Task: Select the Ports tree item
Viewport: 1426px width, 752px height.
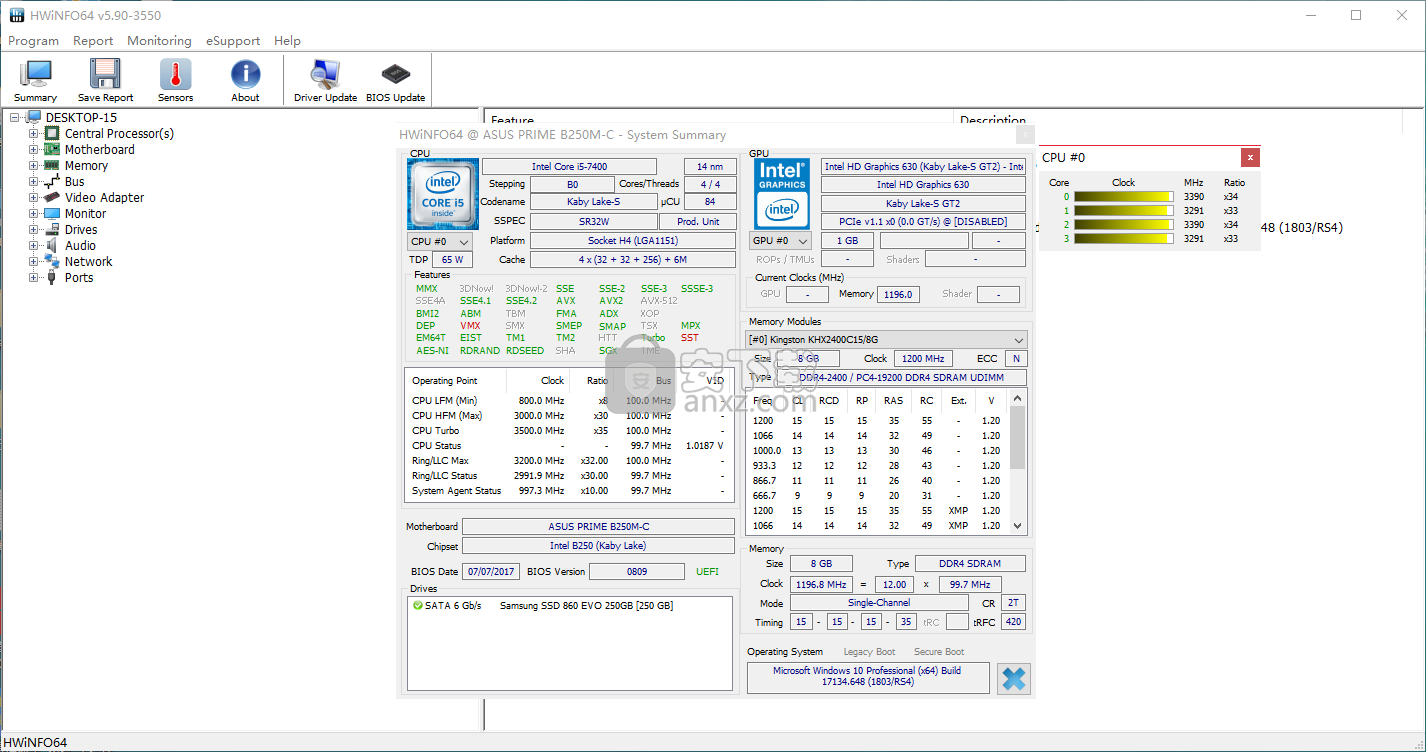Action: pyautogui.click(x=79, y=278)
